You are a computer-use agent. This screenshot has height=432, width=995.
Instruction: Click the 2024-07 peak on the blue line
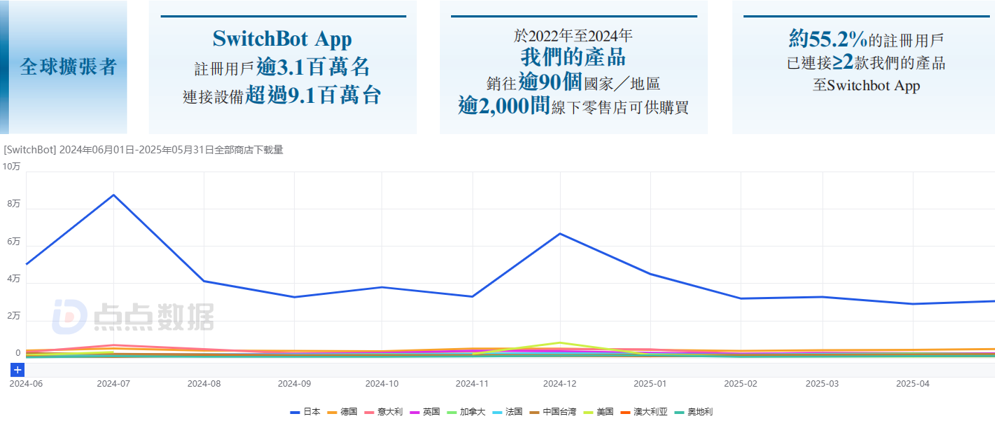(x=114, y=195)
